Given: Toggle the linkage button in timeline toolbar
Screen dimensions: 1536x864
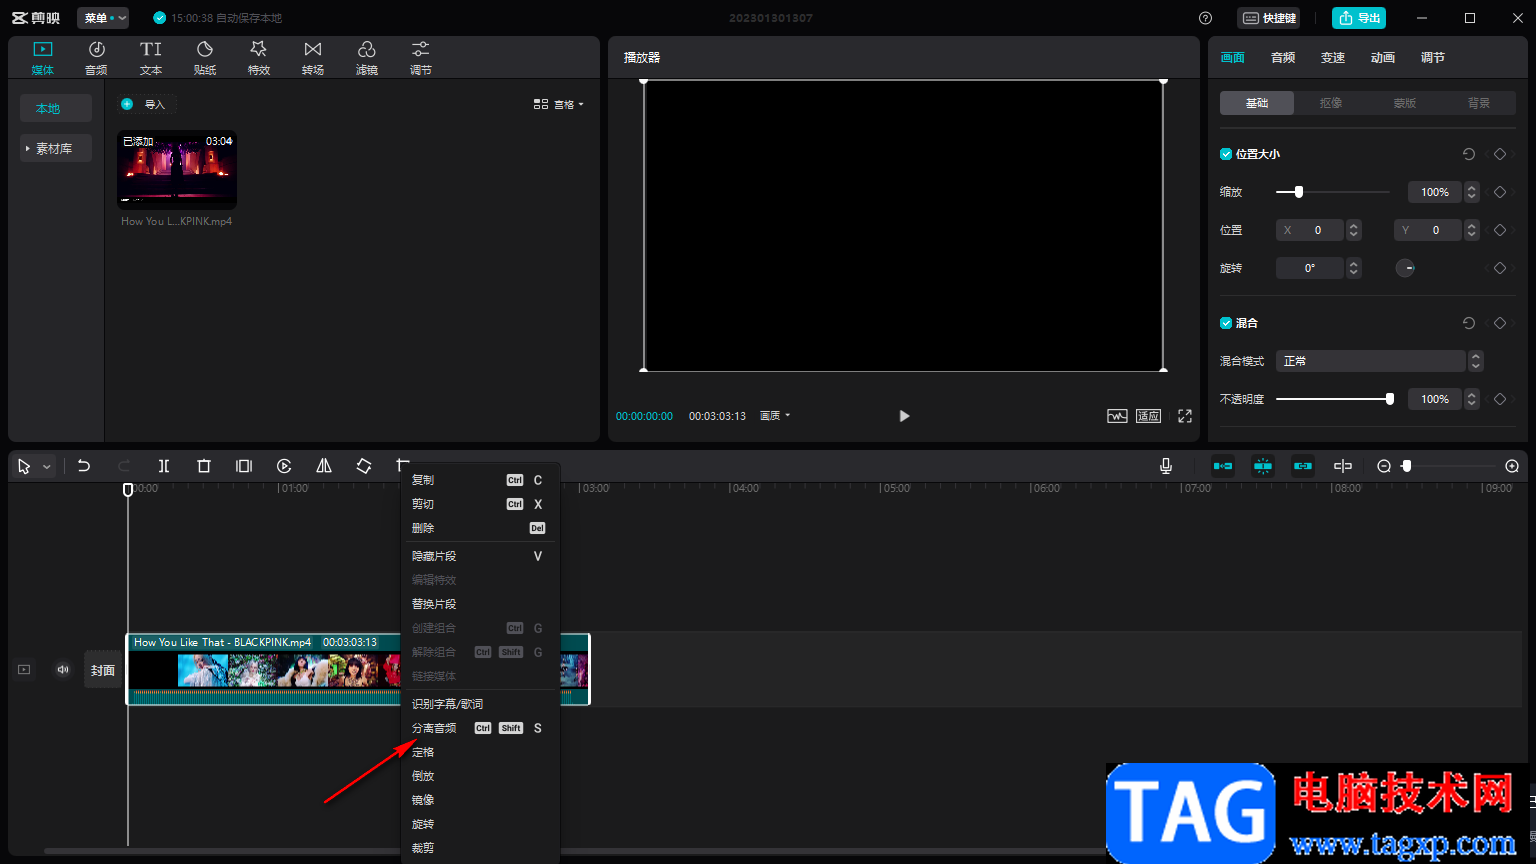Looking at the screenshot, I should [1303, 466].
